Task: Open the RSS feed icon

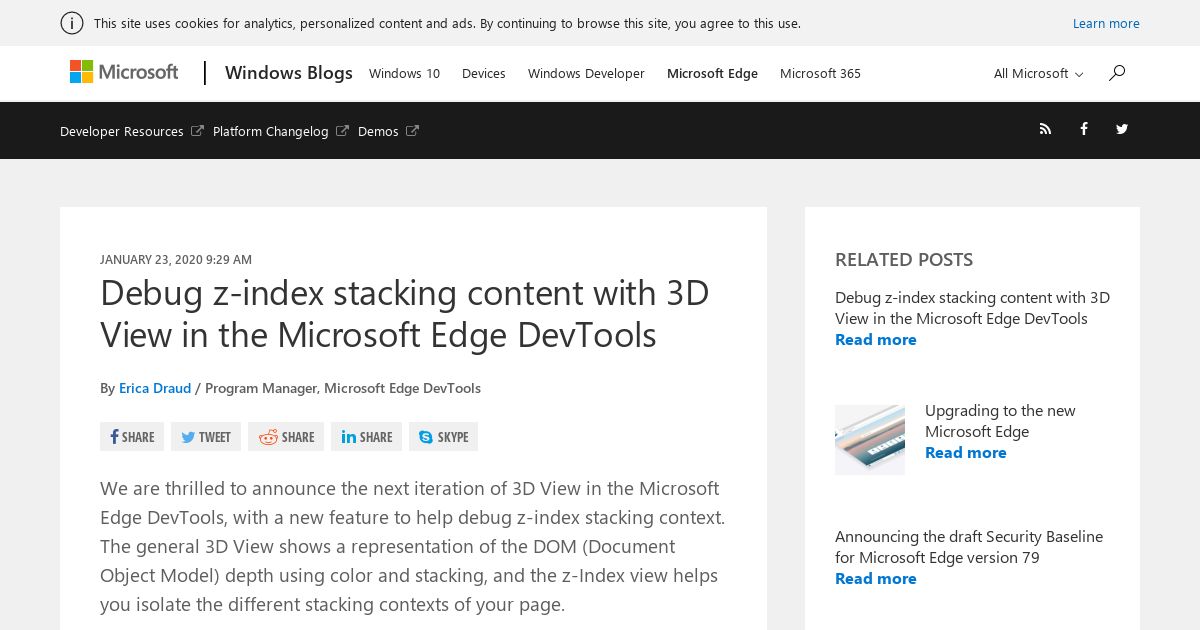Action: [x=1045, y=129]
